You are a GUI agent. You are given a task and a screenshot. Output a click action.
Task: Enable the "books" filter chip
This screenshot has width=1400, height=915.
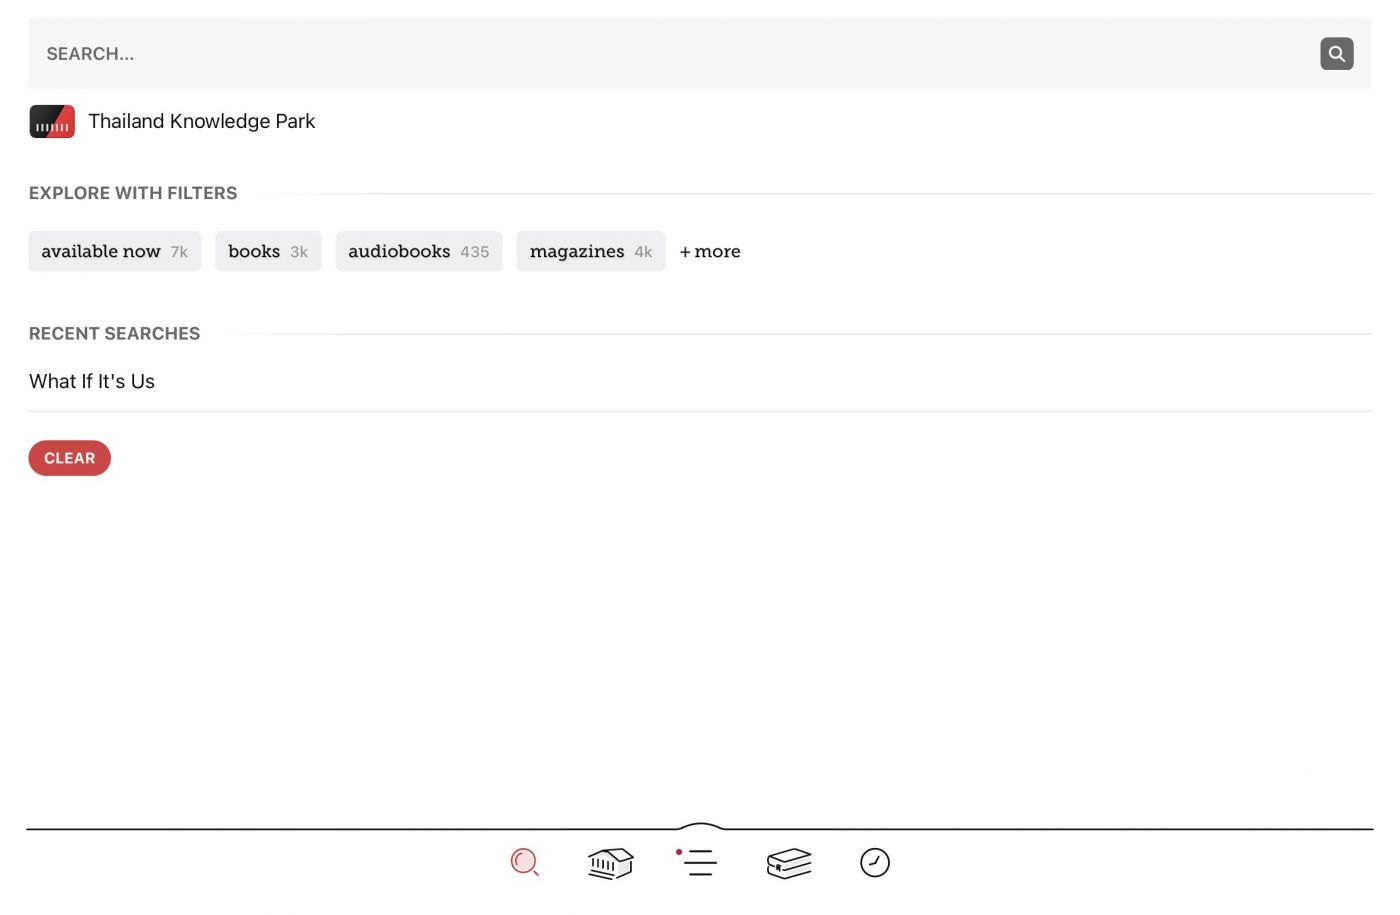point(268,252)
